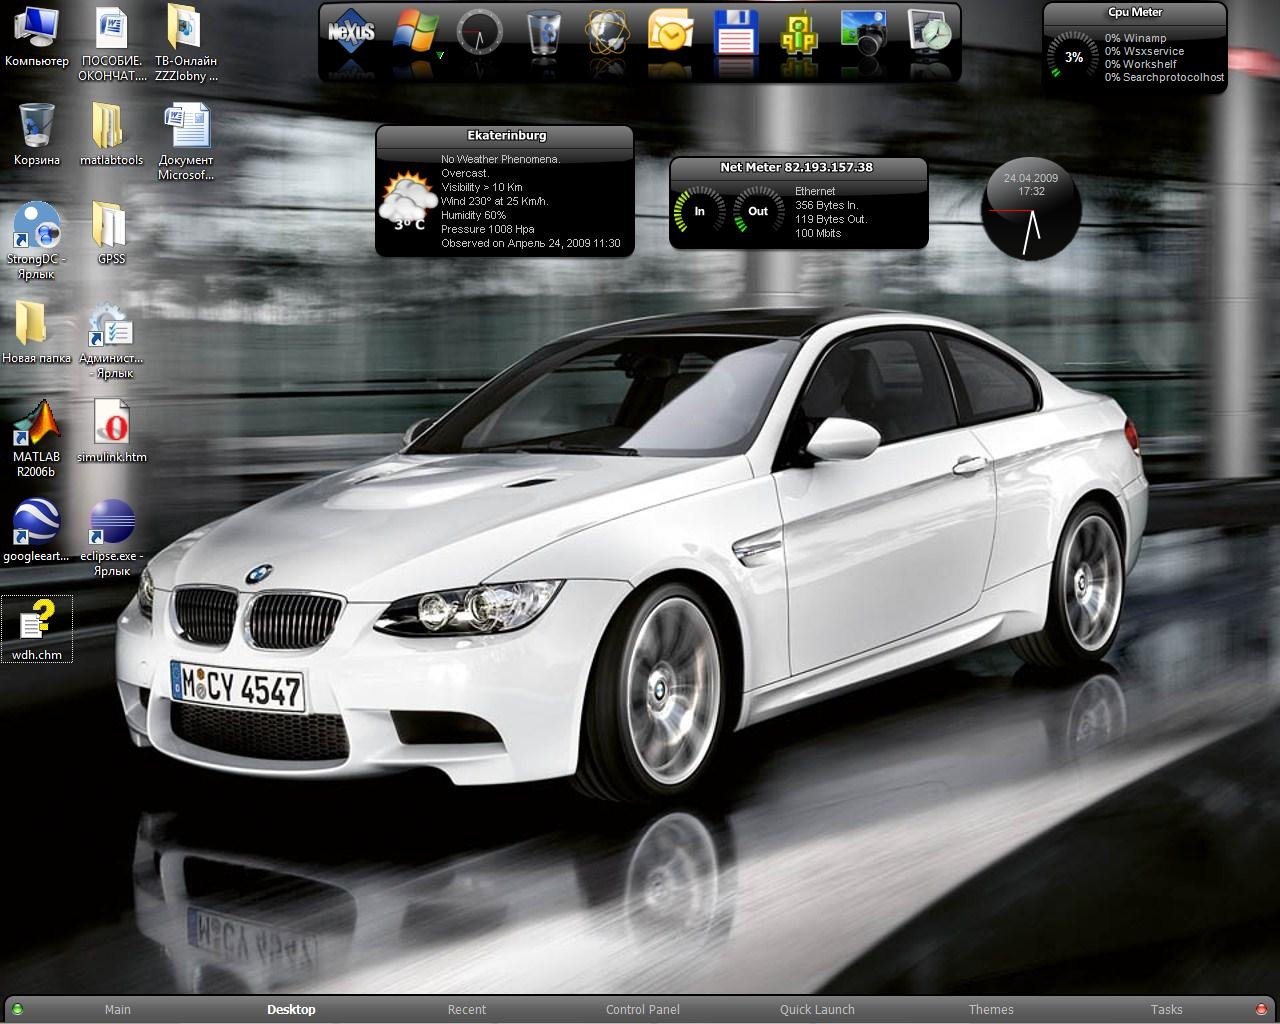Switch to the Control Panel tab

tap(642, 1010)
